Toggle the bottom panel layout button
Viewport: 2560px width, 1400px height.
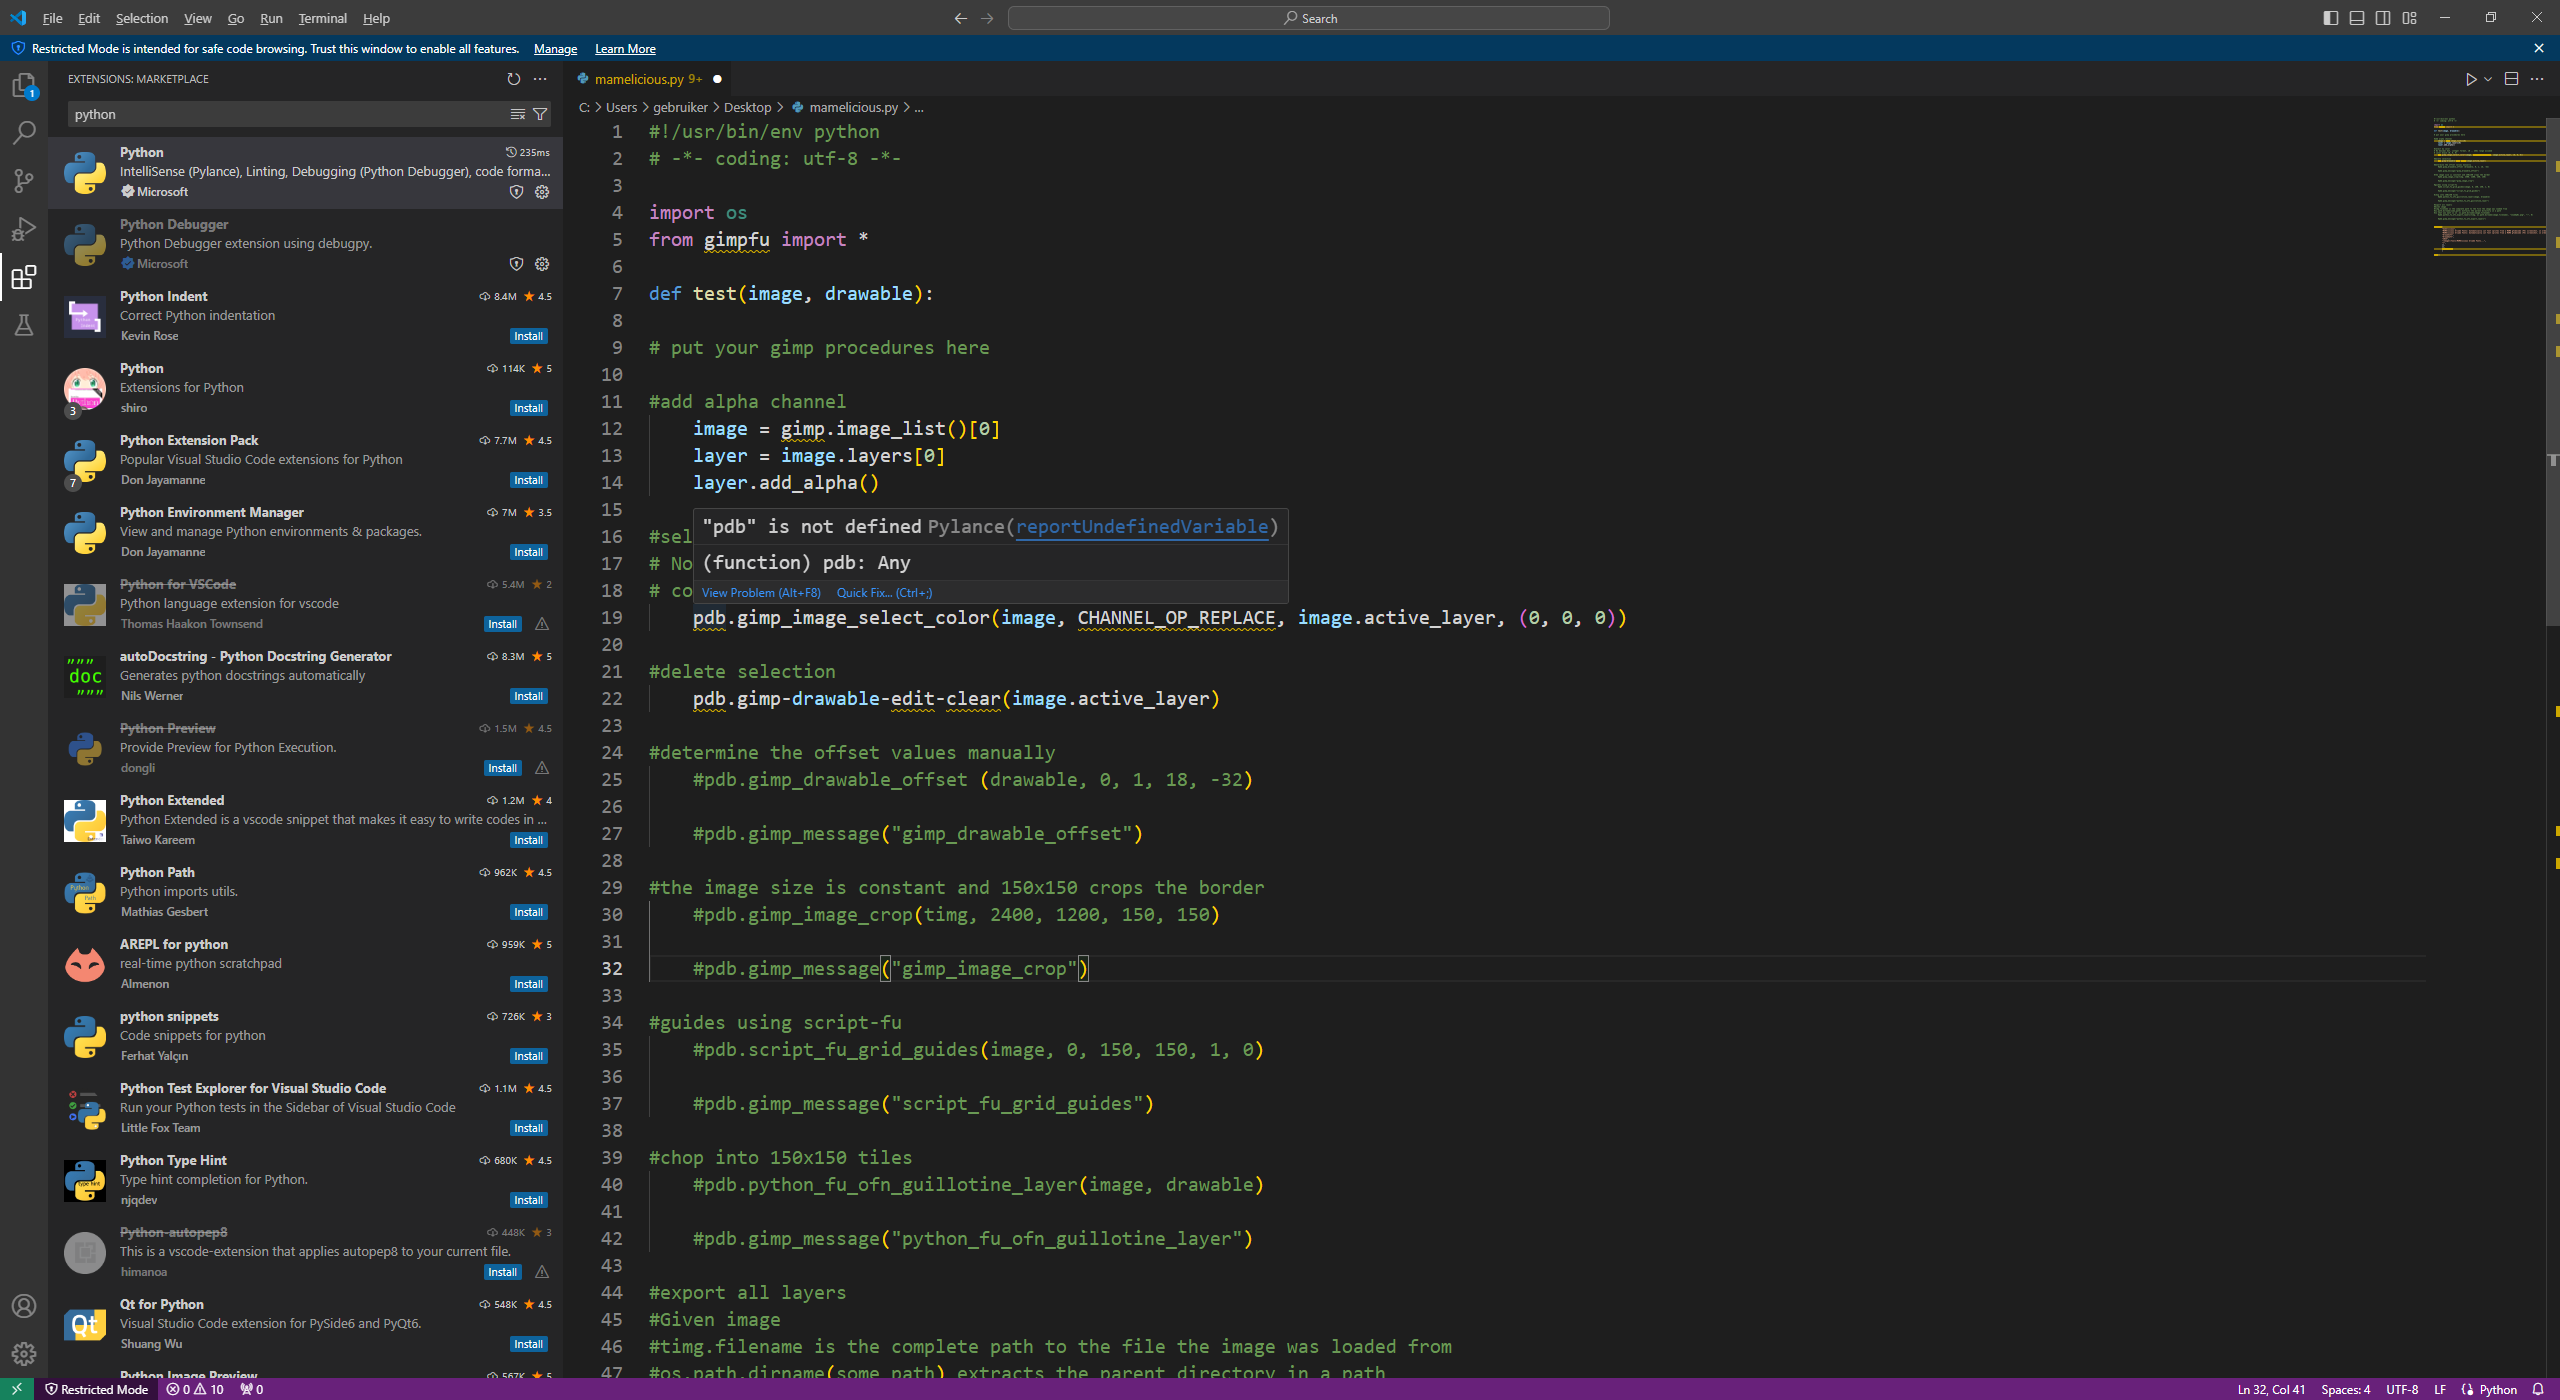[2357, 18]
